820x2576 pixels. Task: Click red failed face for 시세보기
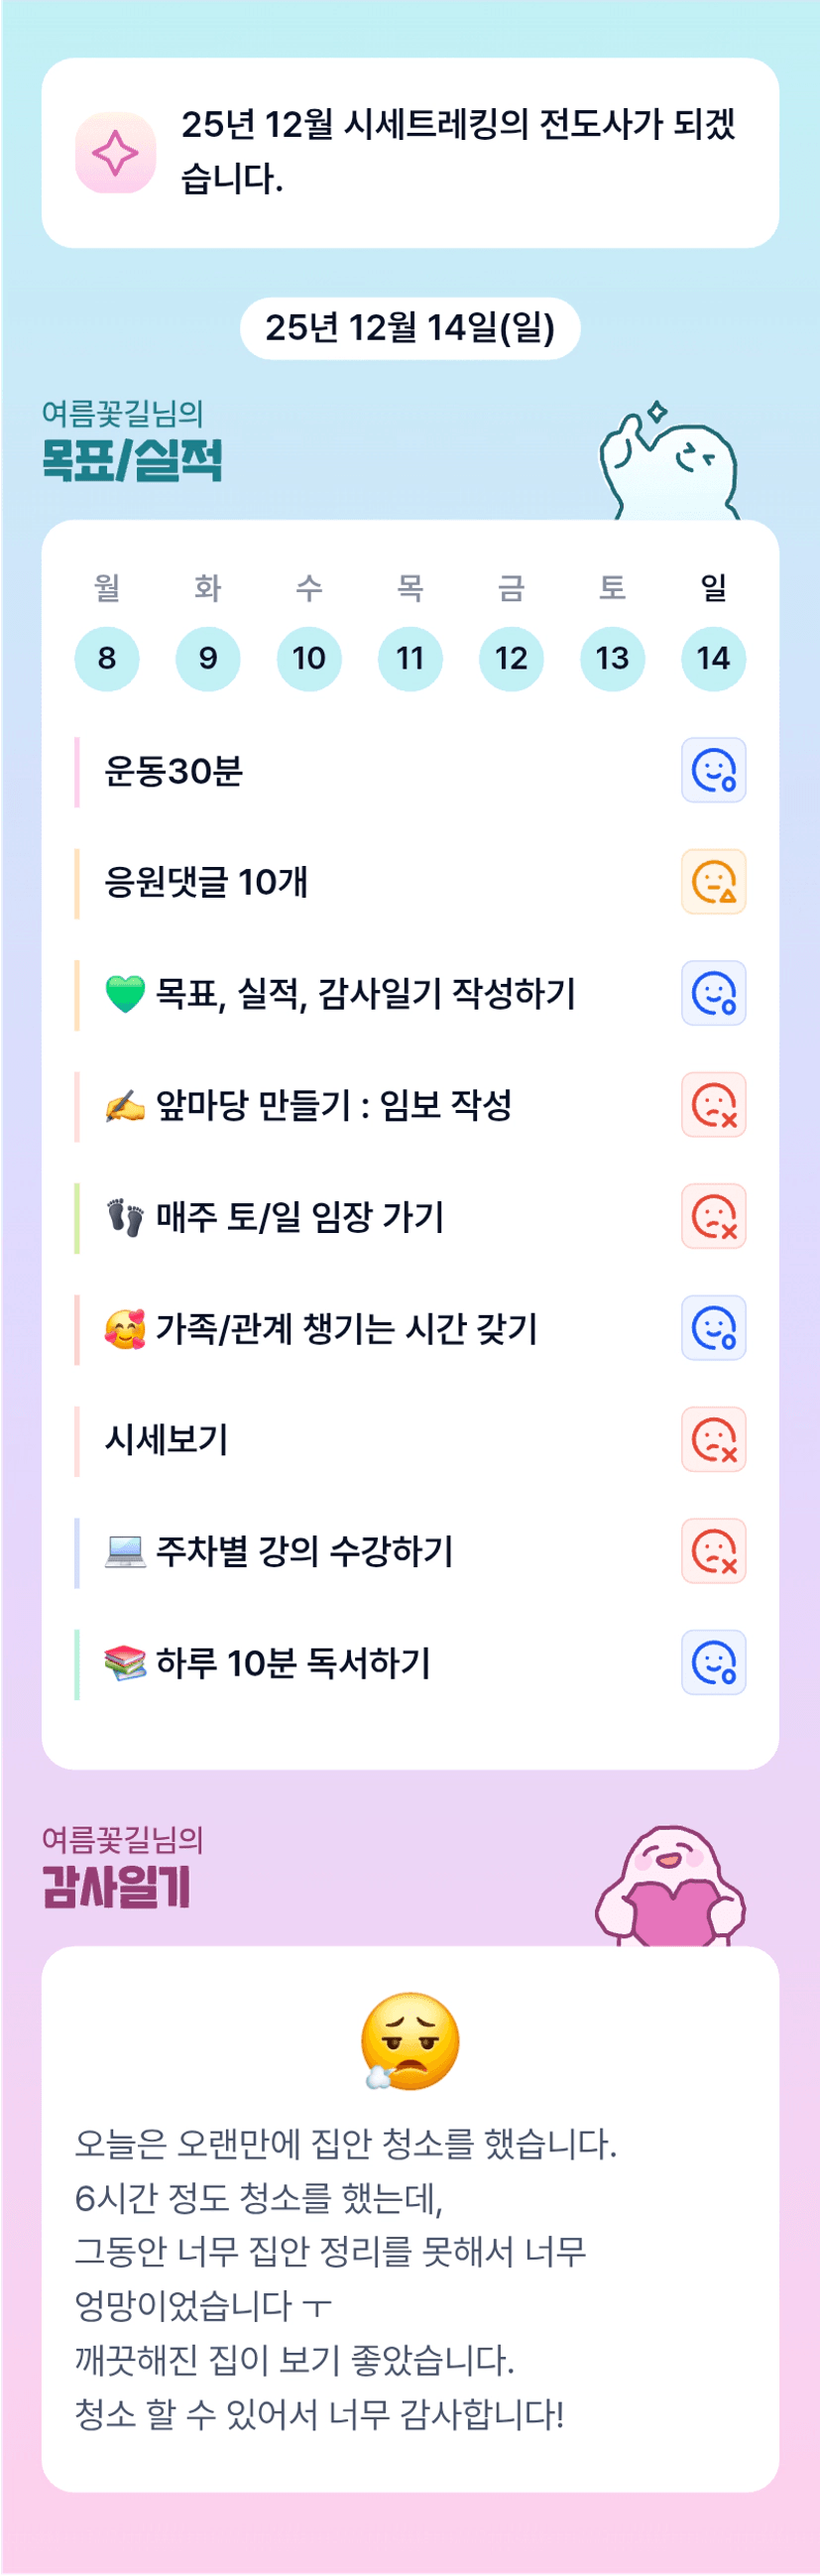click(x=713, y=1439)
